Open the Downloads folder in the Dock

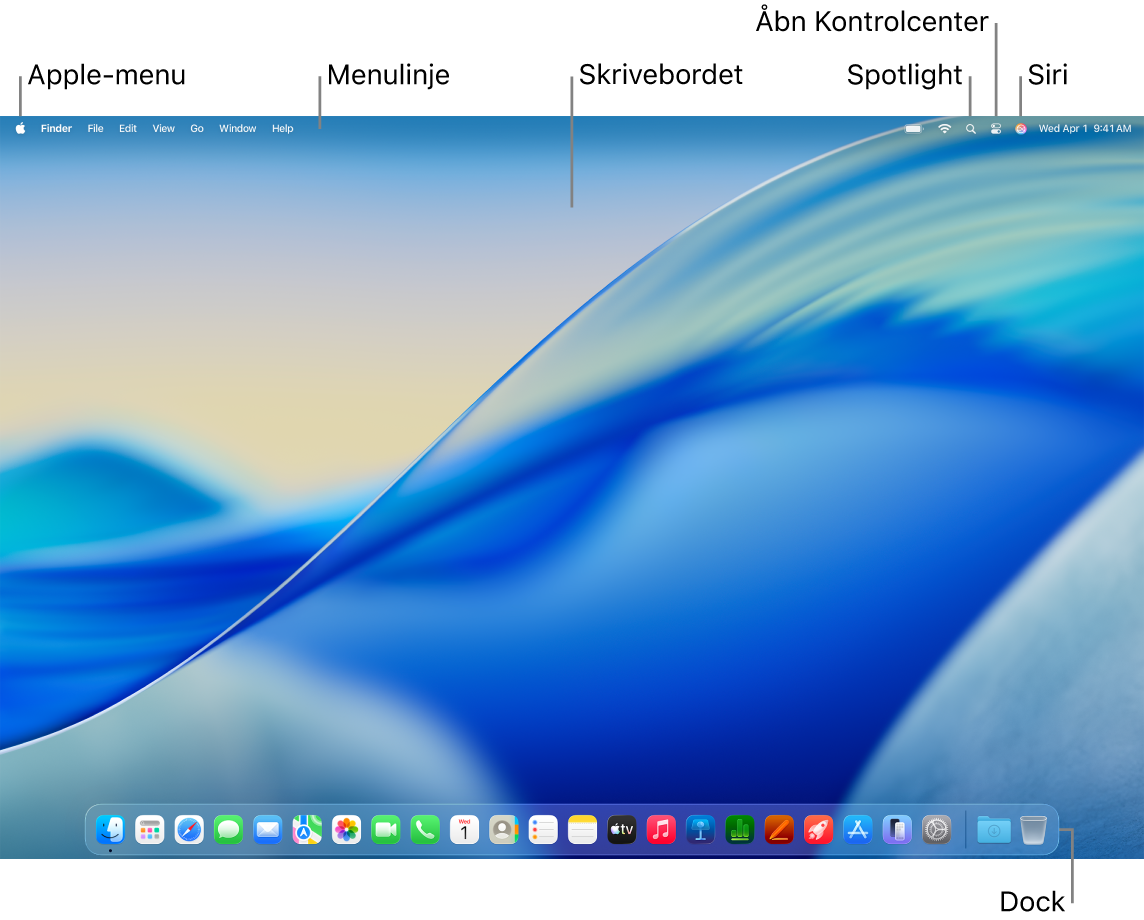[x=993, y=829]
